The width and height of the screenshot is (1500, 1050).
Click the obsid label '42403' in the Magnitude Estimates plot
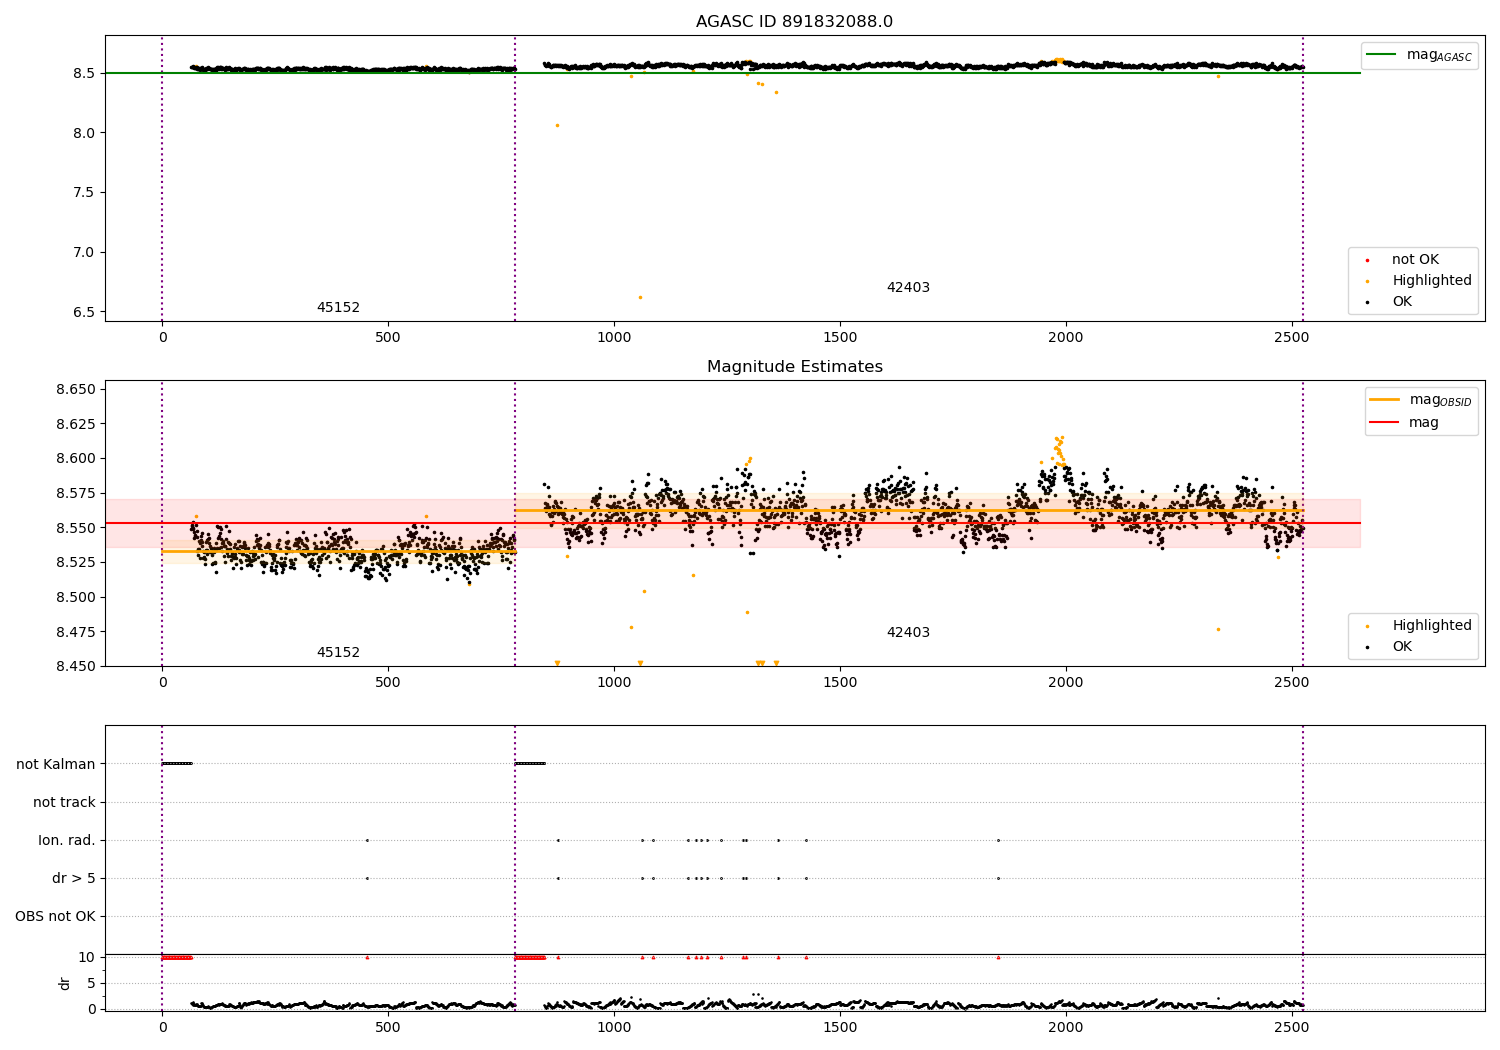pyautogui.click(x=908, y=633)
